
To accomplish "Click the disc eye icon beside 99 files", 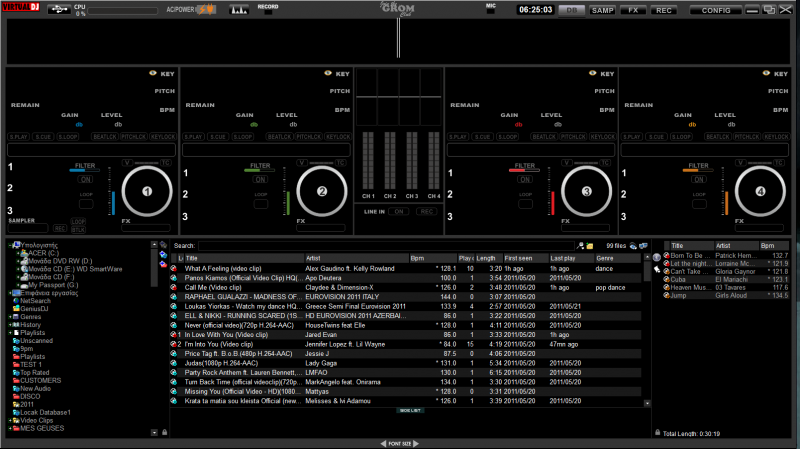I will 633,246.
